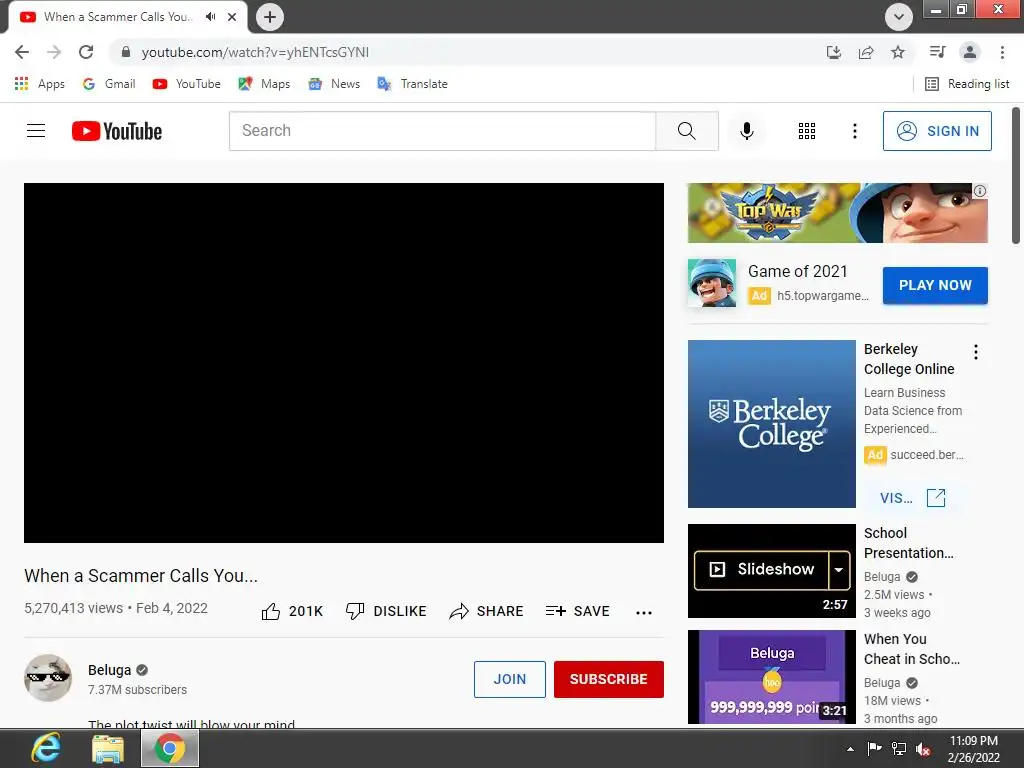
Task: Click the share this page icon in address bar
Action: [866, 52]
